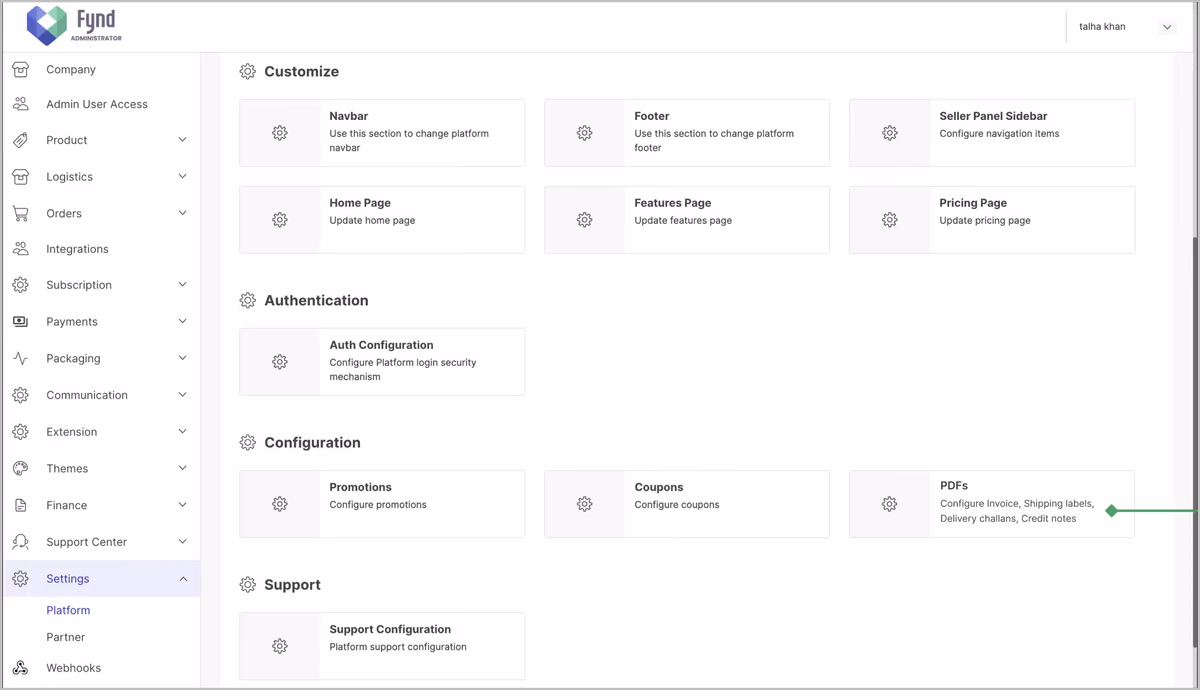The image size is (1200, 690).
Task: Open the Coupons configuration card
Action: click(x=687, y=504)
